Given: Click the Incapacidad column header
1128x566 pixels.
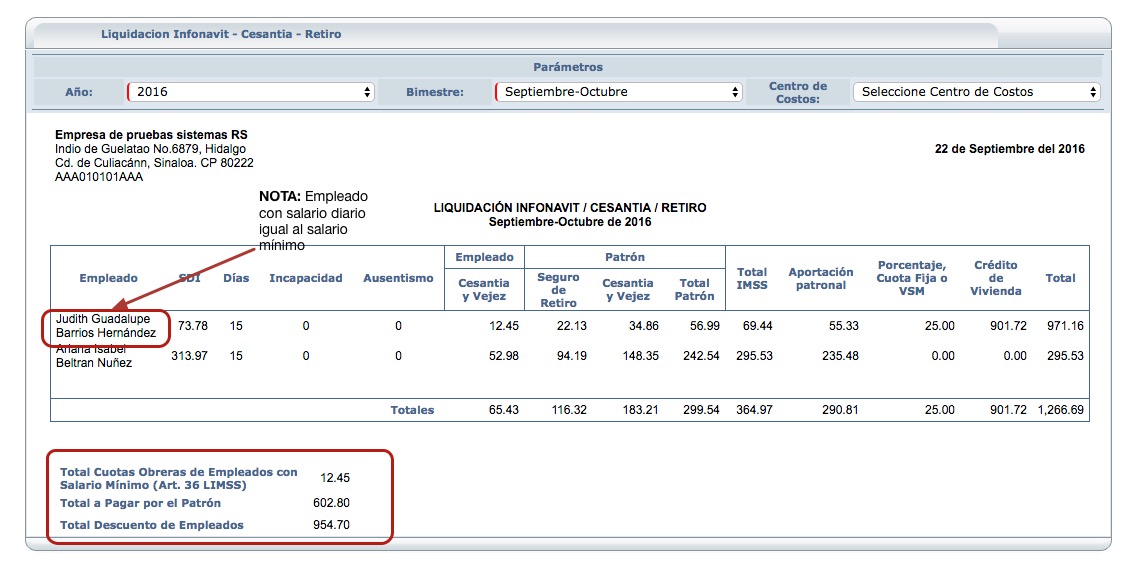Looking at the screenshot, I should pyautogui.click(x=306, y=278).
